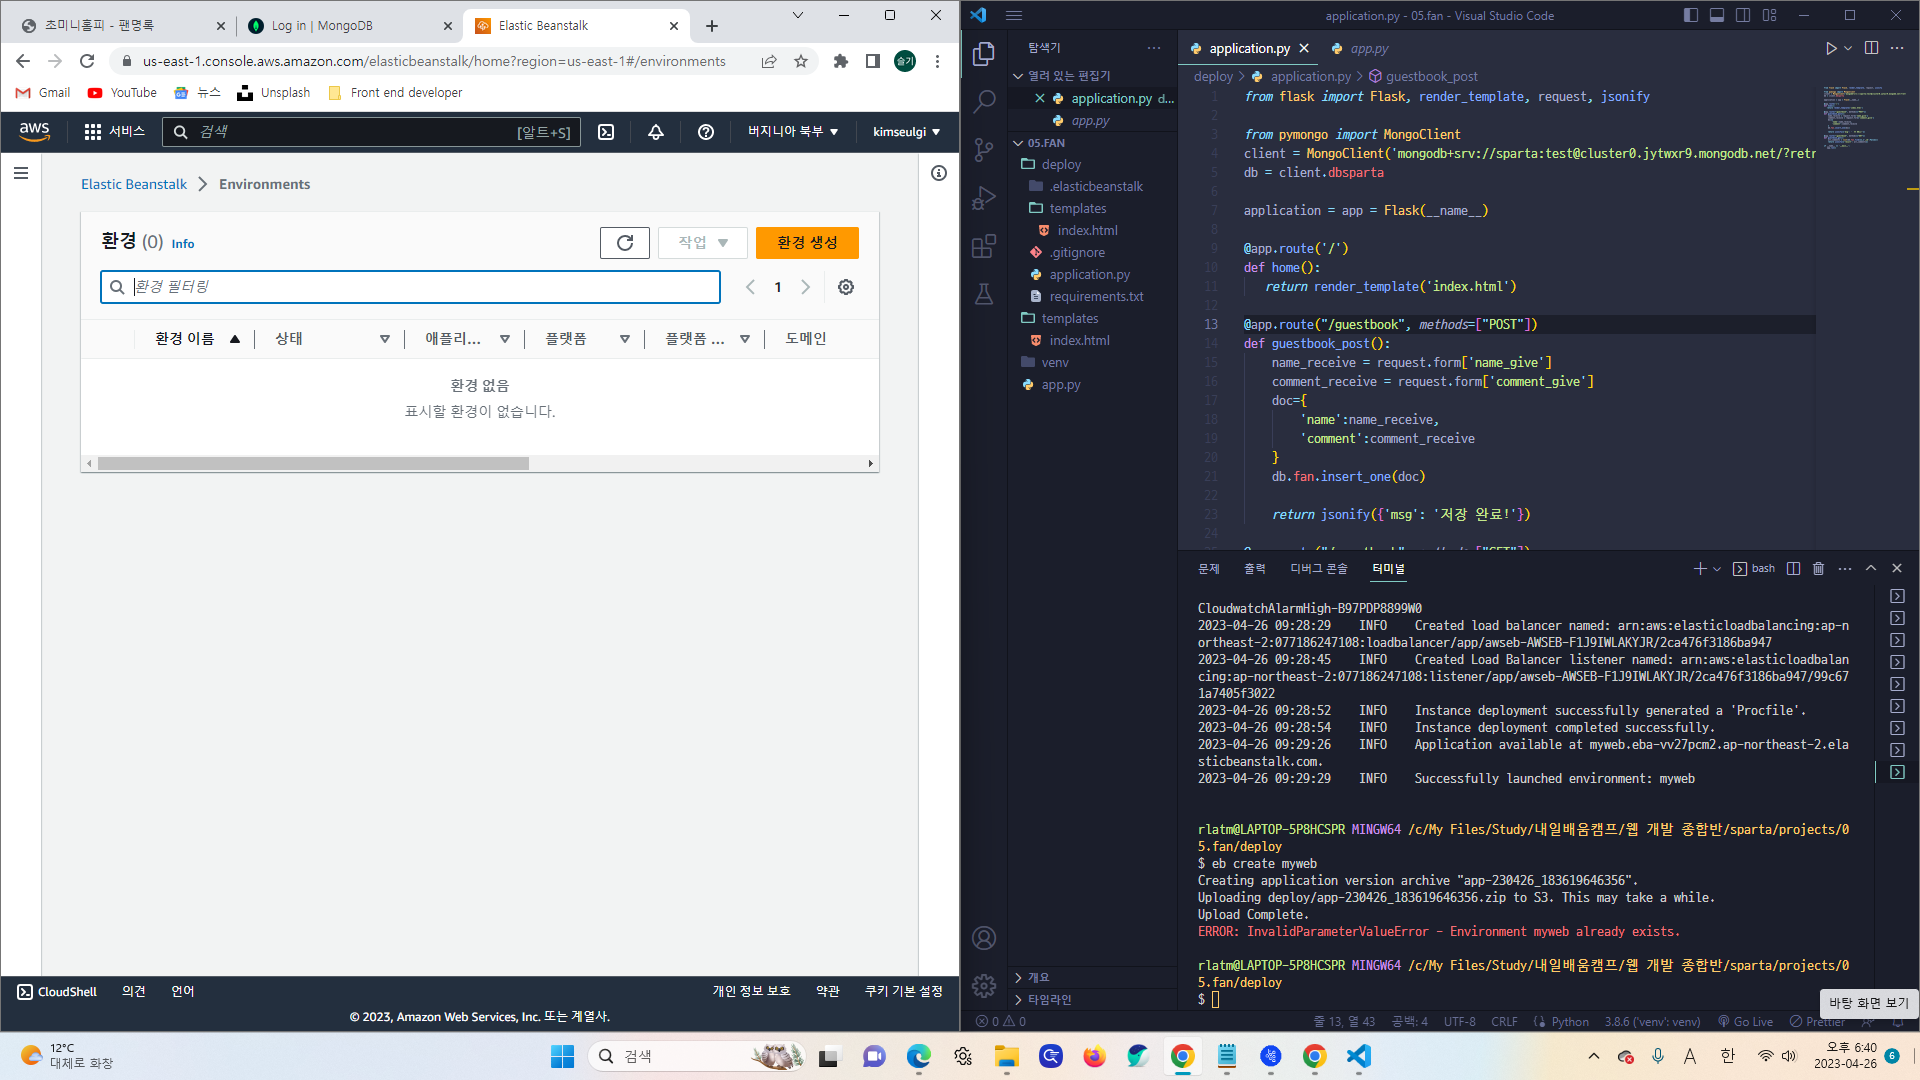1920x1080 pixels.
Task: Reload the Chrome page
Action: click(x=87, y=61)
